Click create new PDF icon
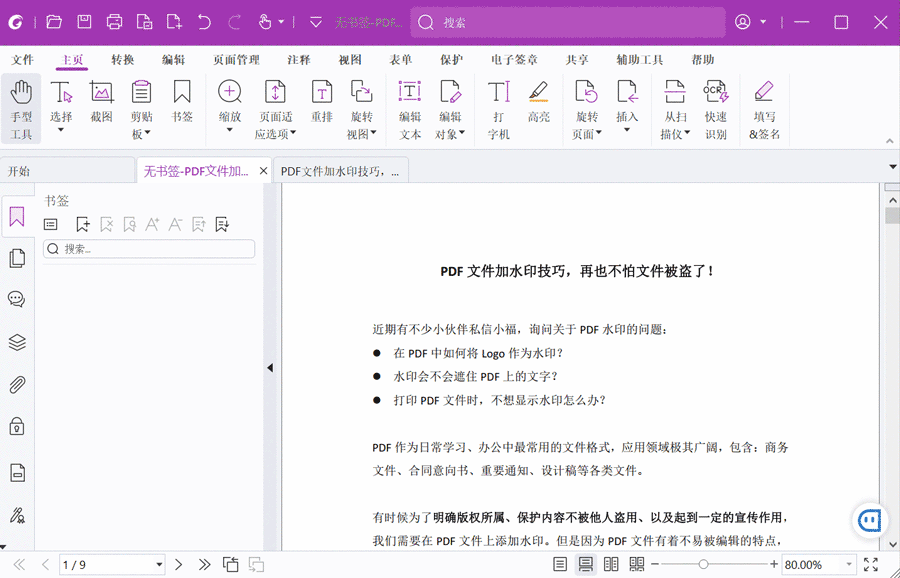This screenshot has width=900, height=578. [x=174, y=22]
